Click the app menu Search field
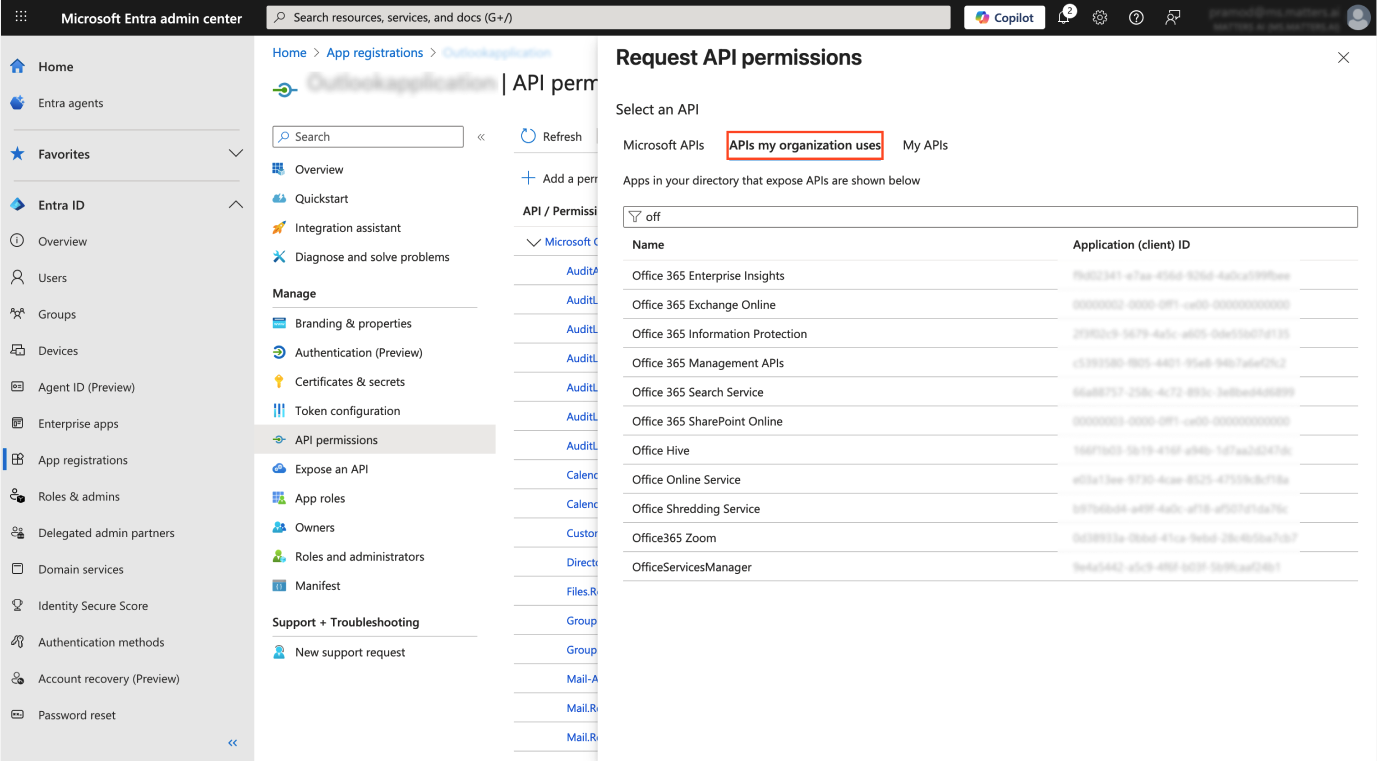The image size is (1377, 761). (x=368, y=137)
